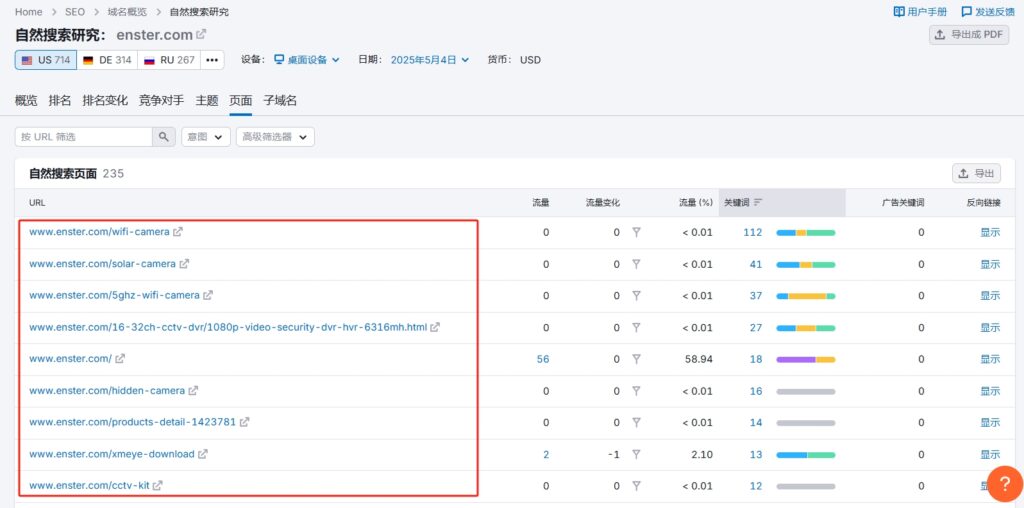
Task: Click 显示 backlinks link in xmeye-download row
Action: pos(990,454)
